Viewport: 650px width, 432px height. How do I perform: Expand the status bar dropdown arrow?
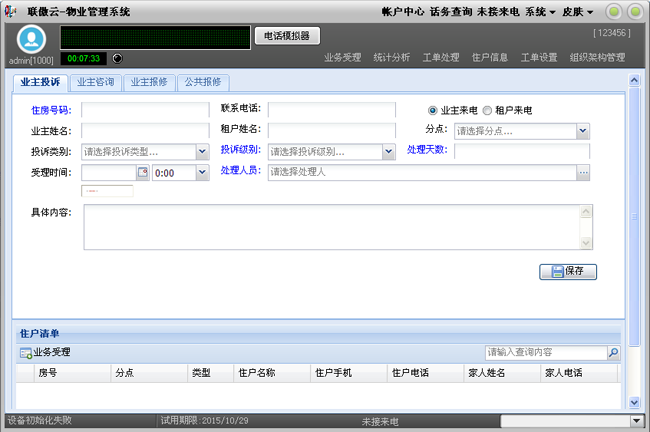coord(637,421)
